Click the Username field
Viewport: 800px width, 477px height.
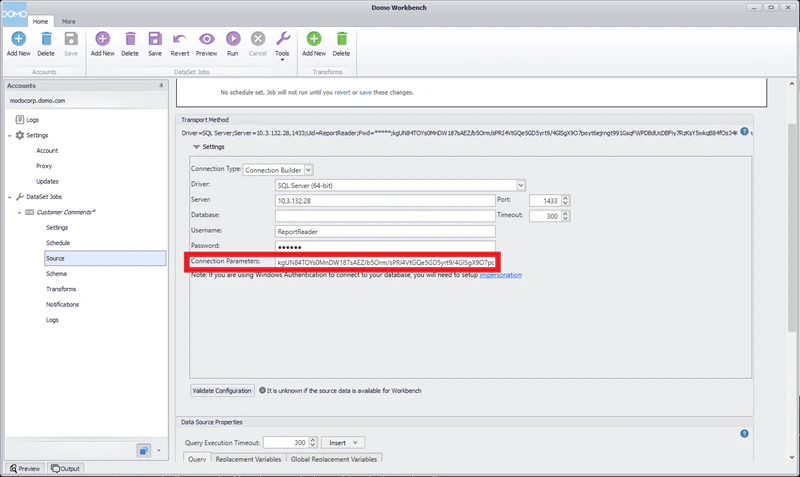(x=385, y=232)
